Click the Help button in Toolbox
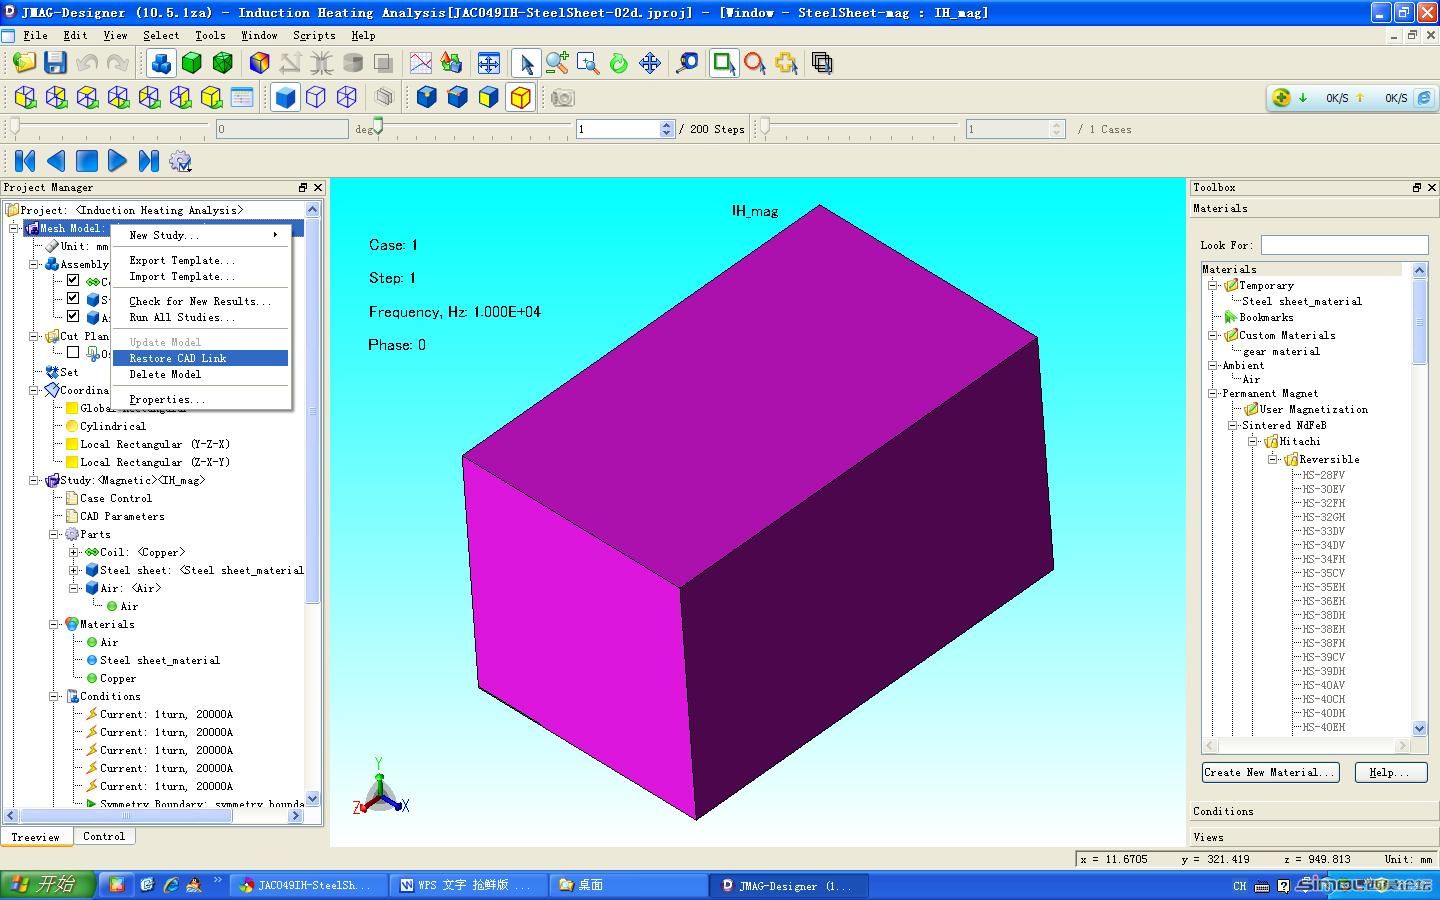The image size is (1440, 900). coord(1391,772)
